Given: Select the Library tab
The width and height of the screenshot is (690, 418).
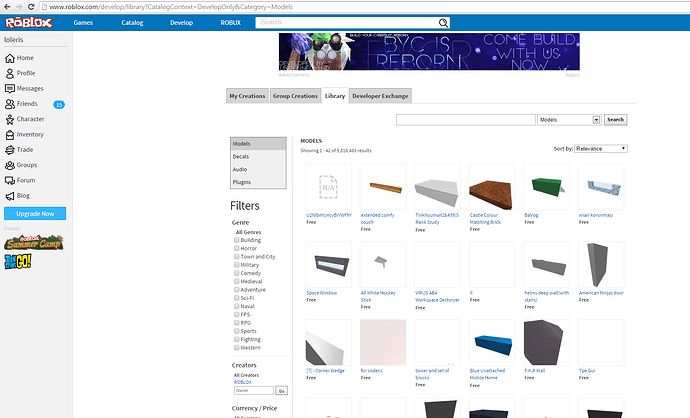Looking at the screenshot, I should (x=335, y=95).
